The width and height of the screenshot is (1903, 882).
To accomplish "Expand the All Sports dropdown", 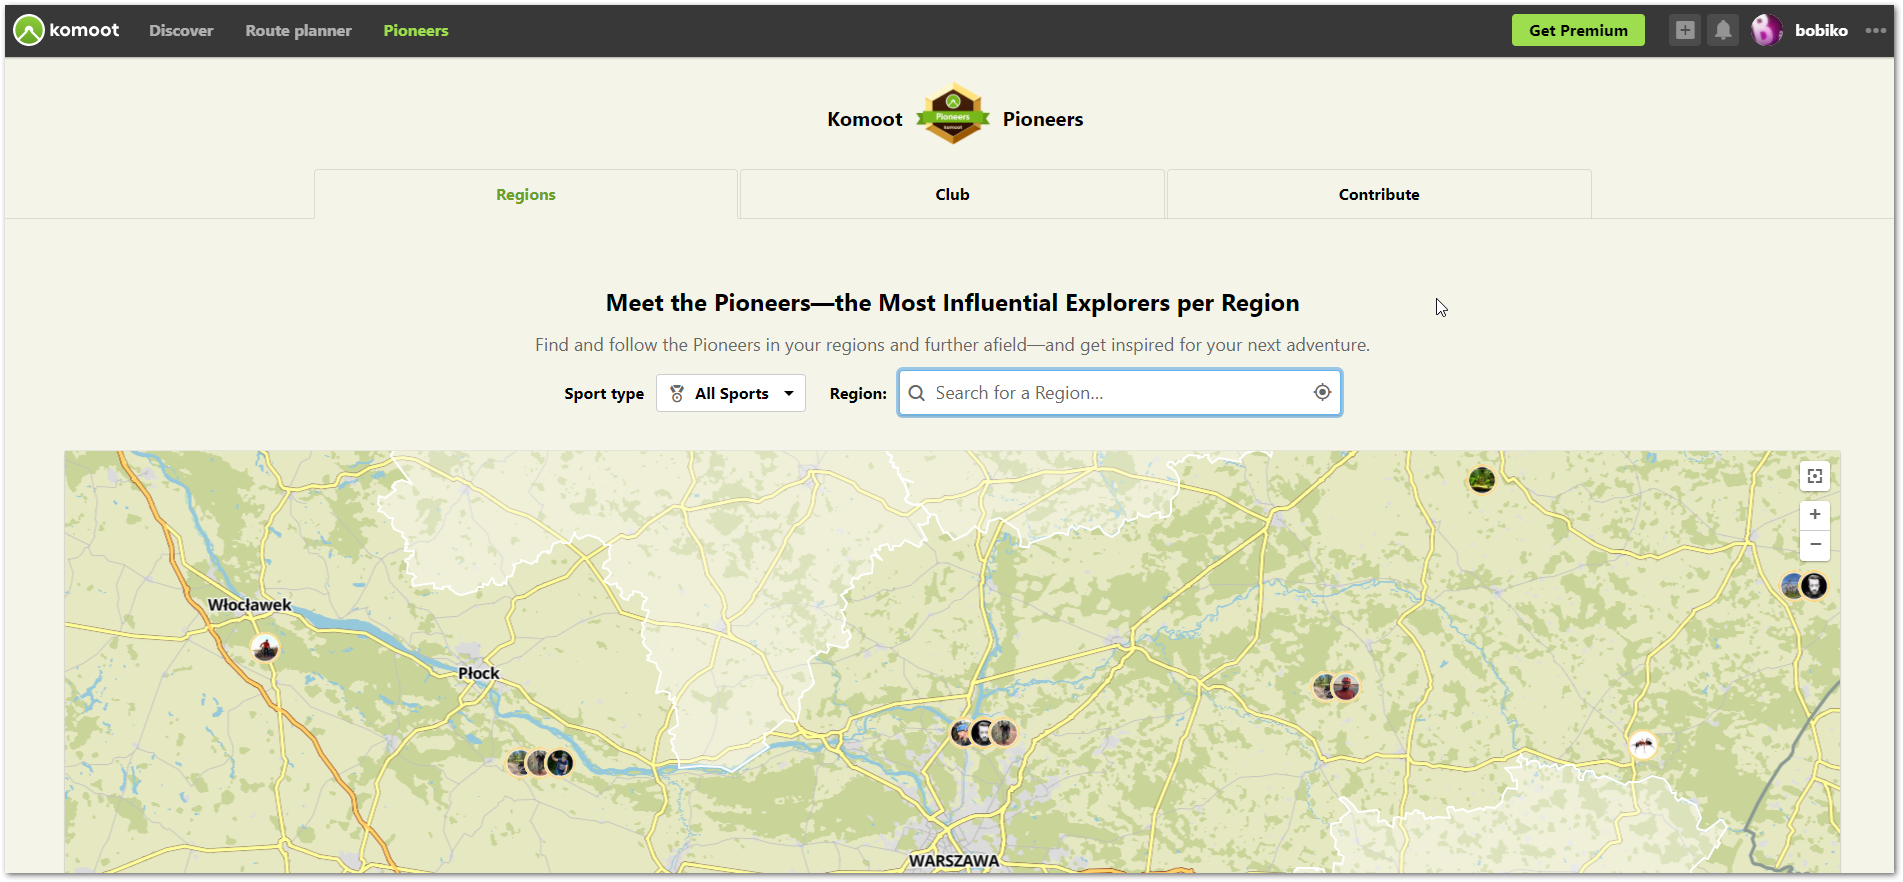I will (731, 393).
